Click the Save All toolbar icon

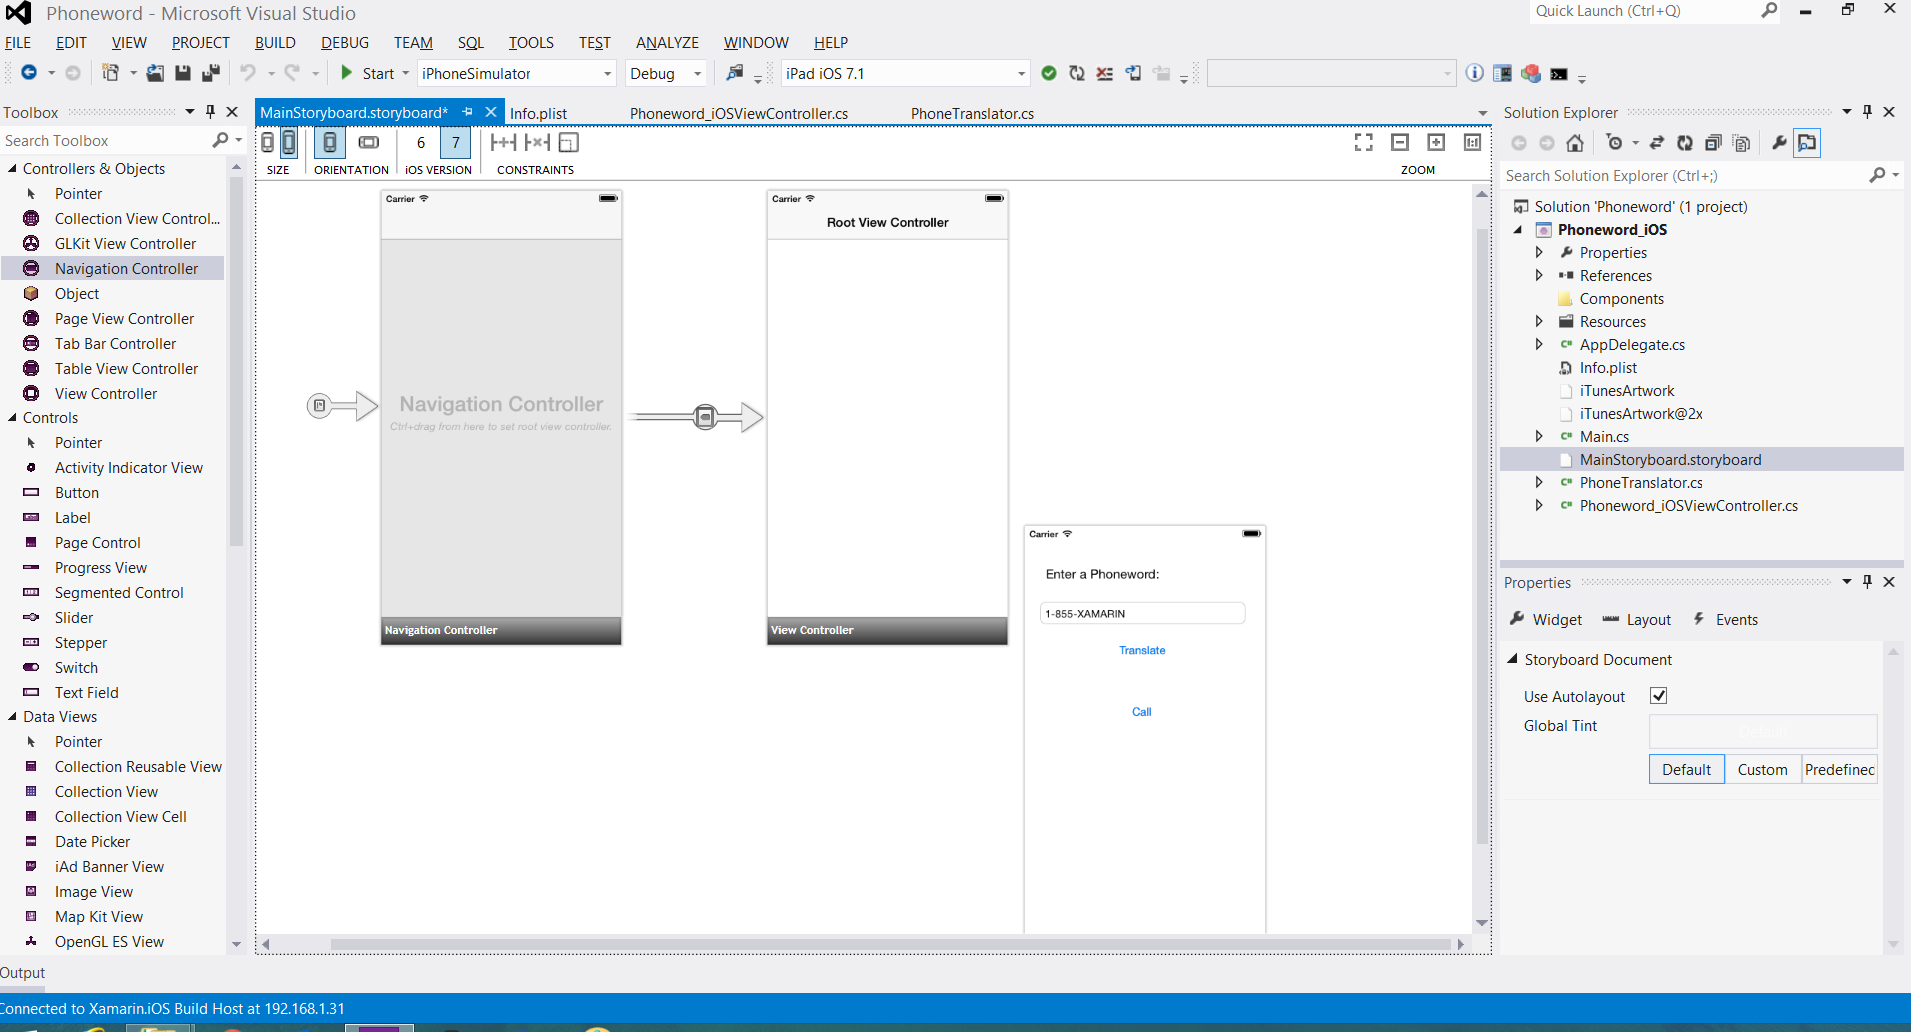(210, 73)
